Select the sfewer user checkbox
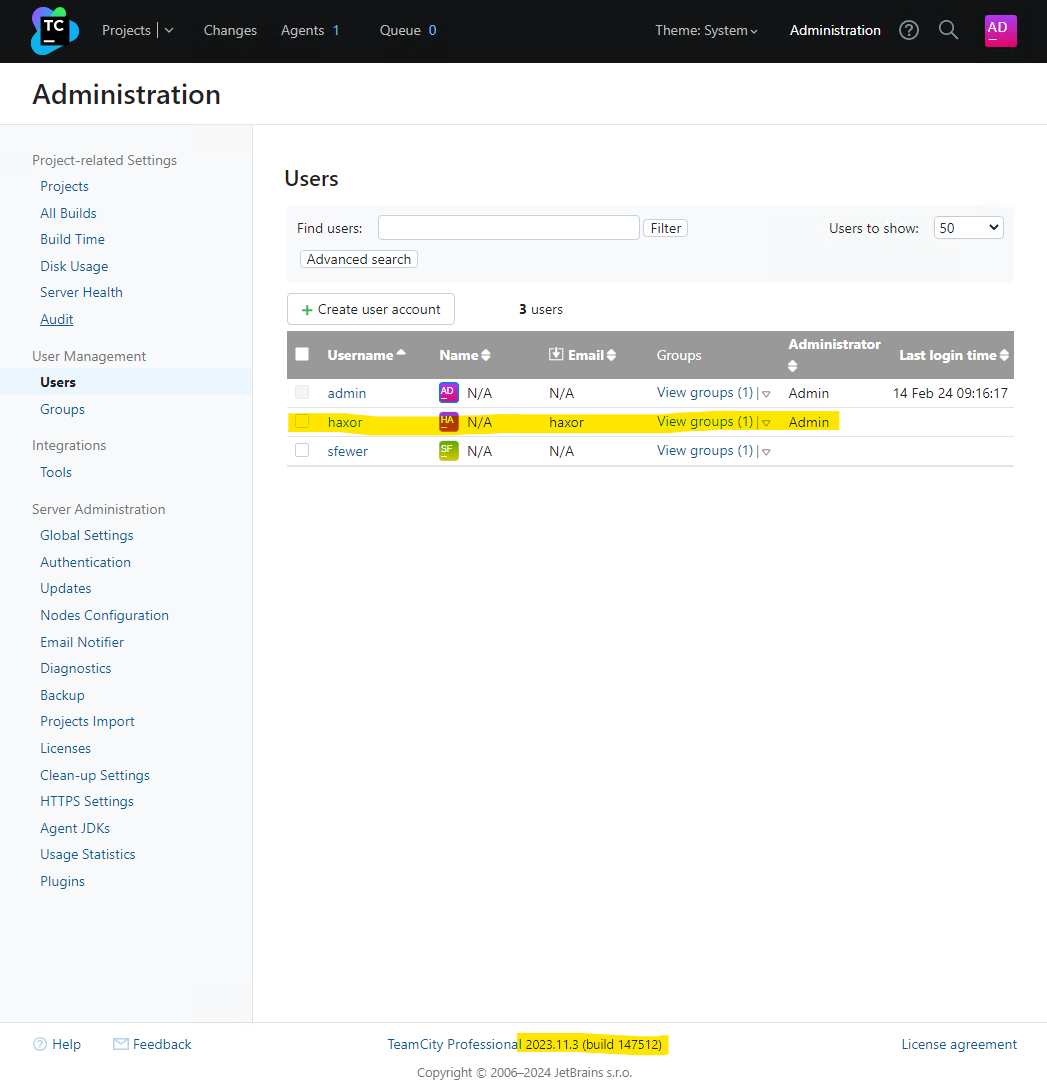Image resolution: width=1047 pixels, height=1086 pixels. (x=302, y=450)
